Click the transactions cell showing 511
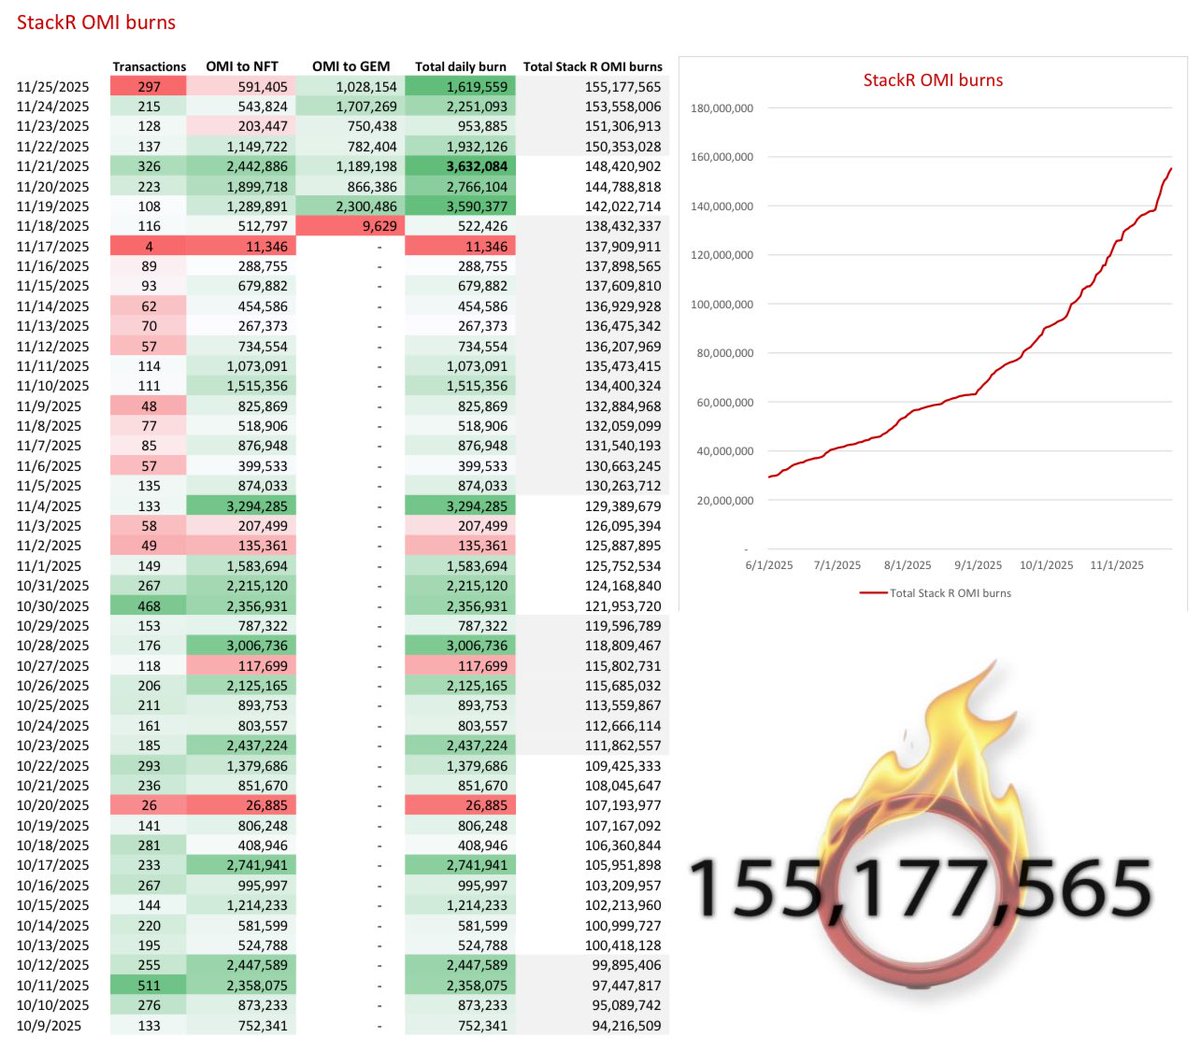The height and width of the screenshot is (1051, 1200). click(x=149, y=986)
